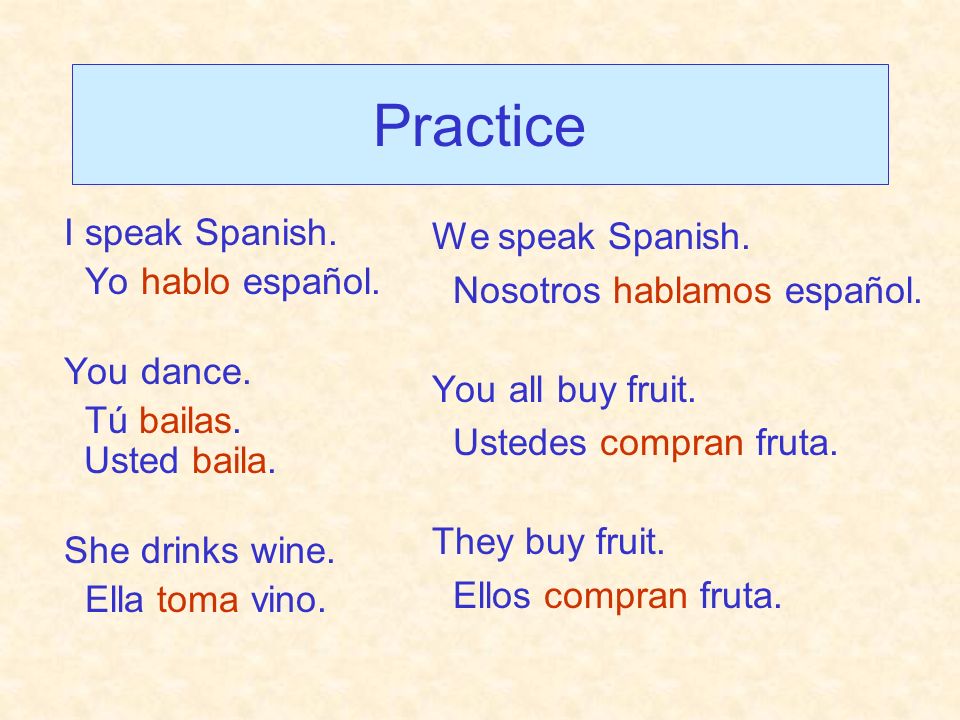
Task: Click the red word 'baila' after Usted
Action: tap(230, 461)
